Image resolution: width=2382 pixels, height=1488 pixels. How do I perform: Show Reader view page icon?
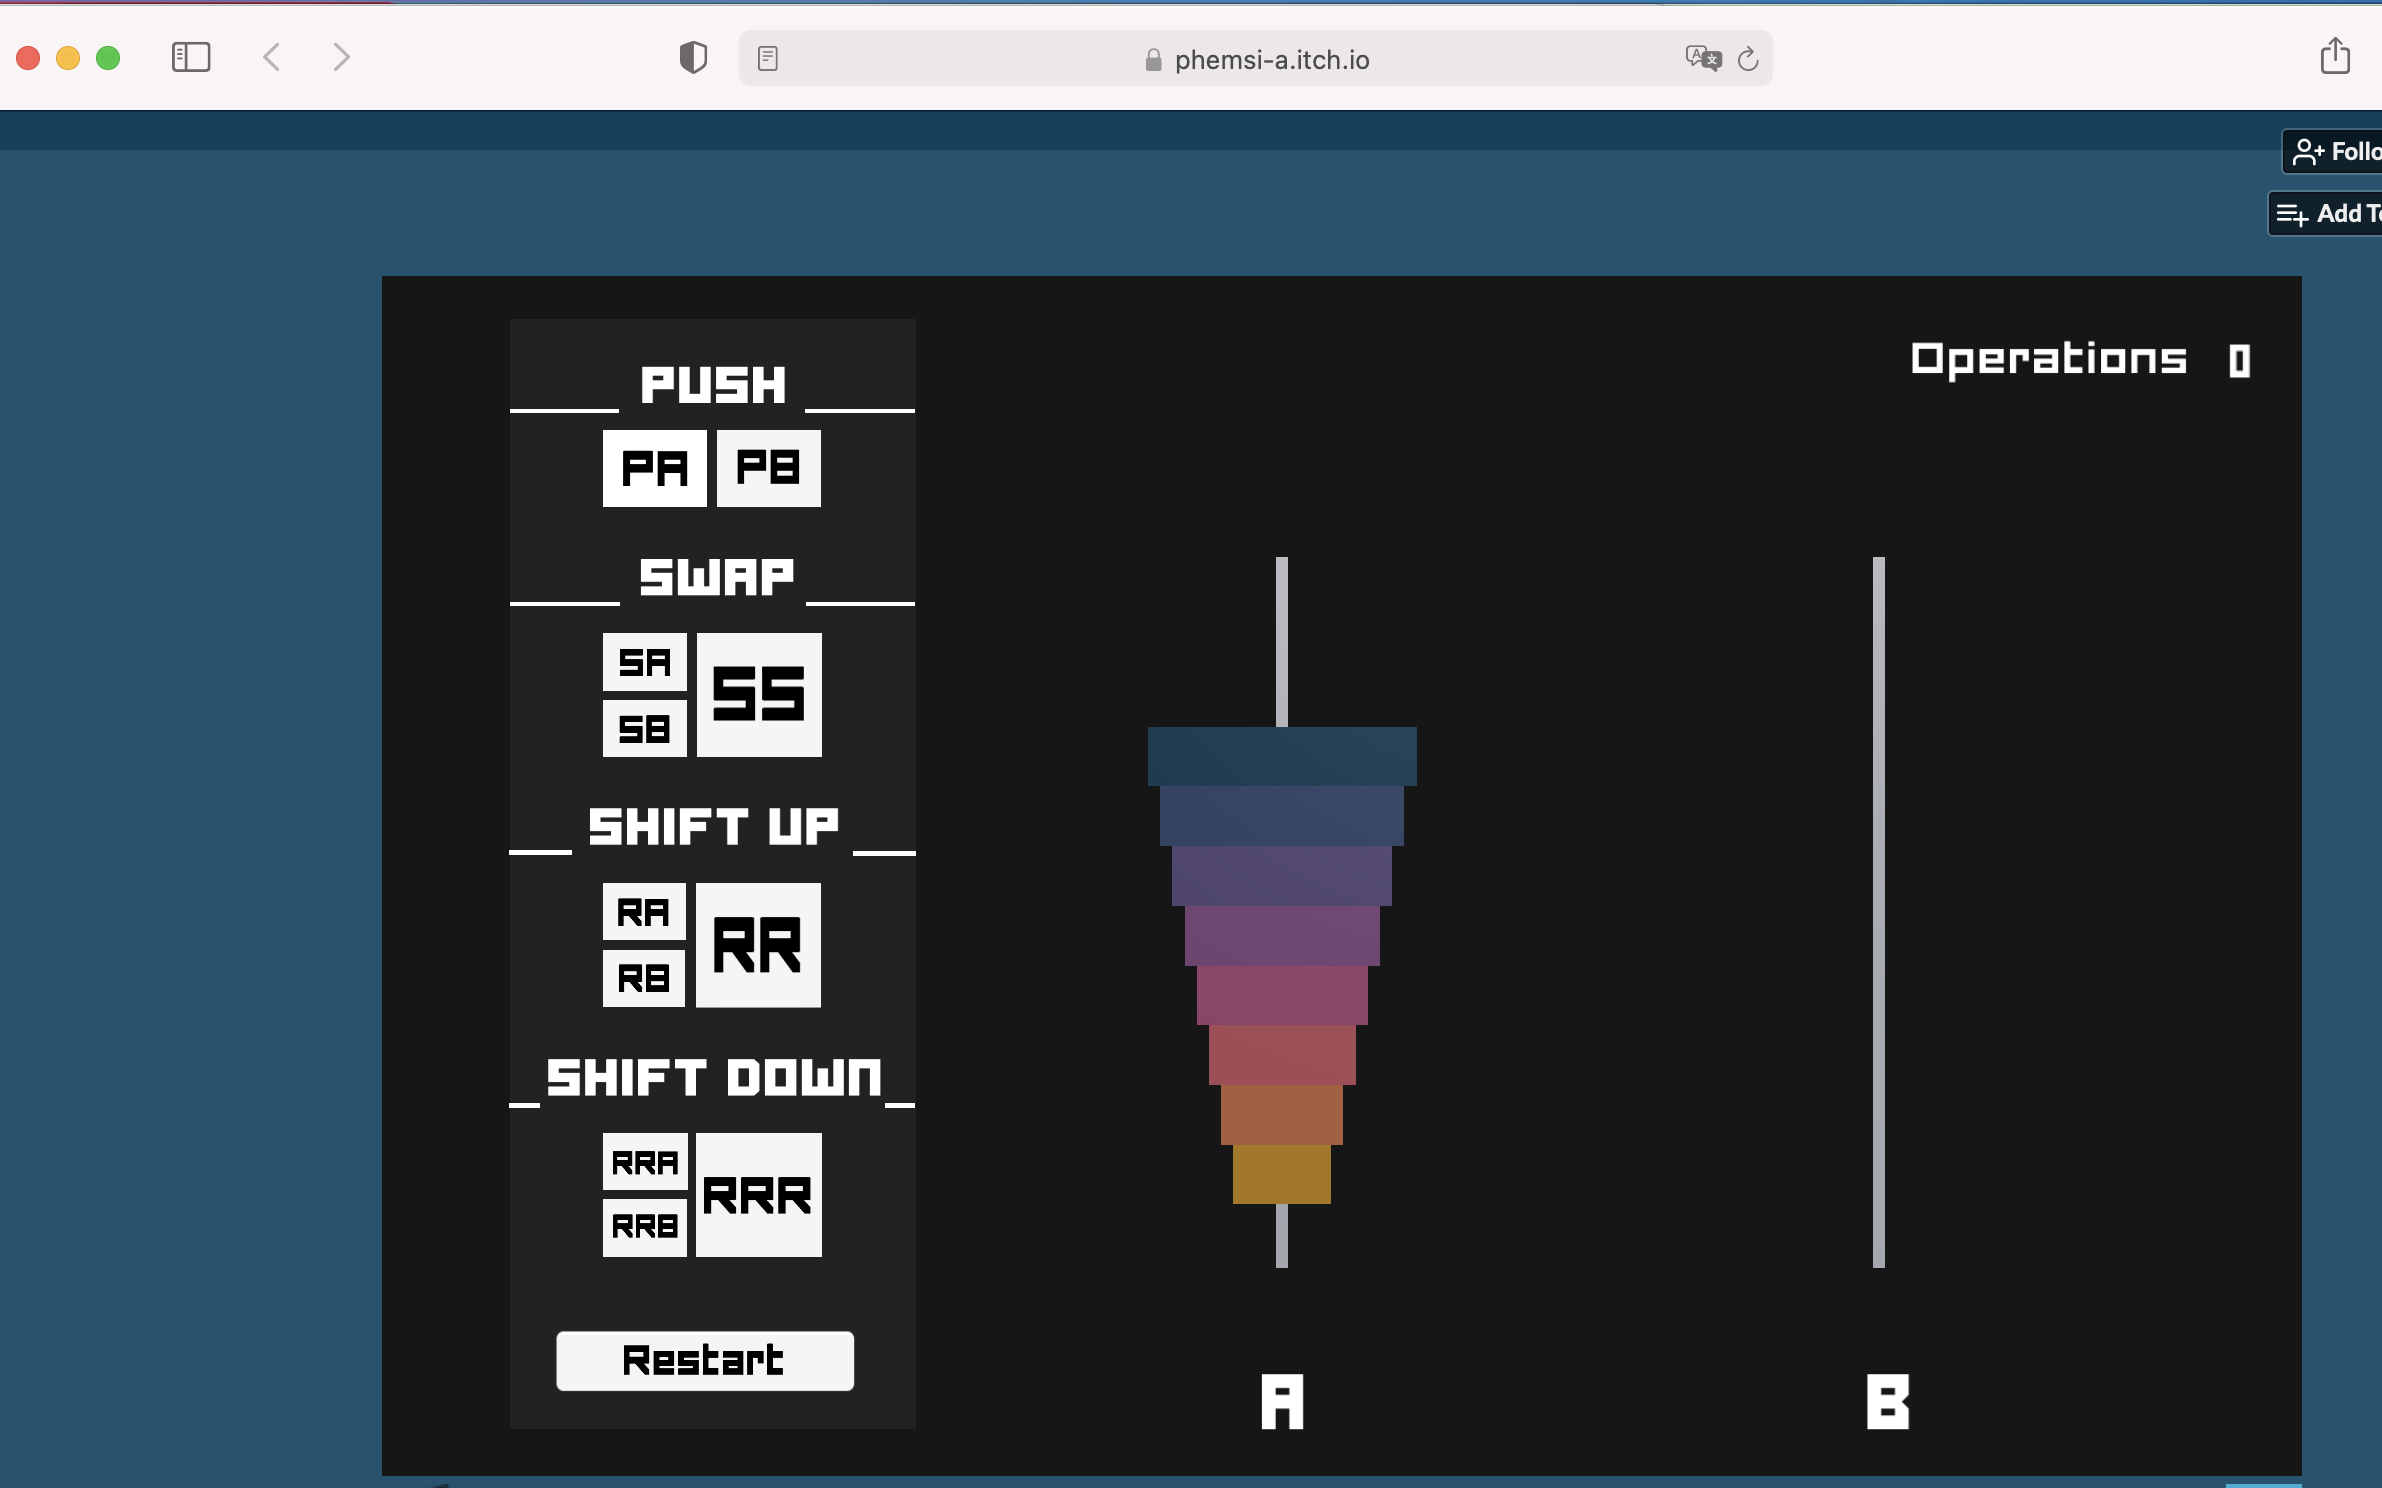768,59
